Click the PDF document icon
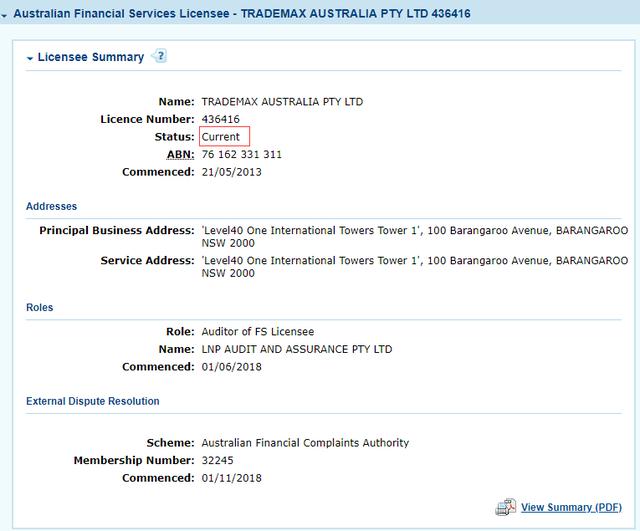 pos(506,507)
